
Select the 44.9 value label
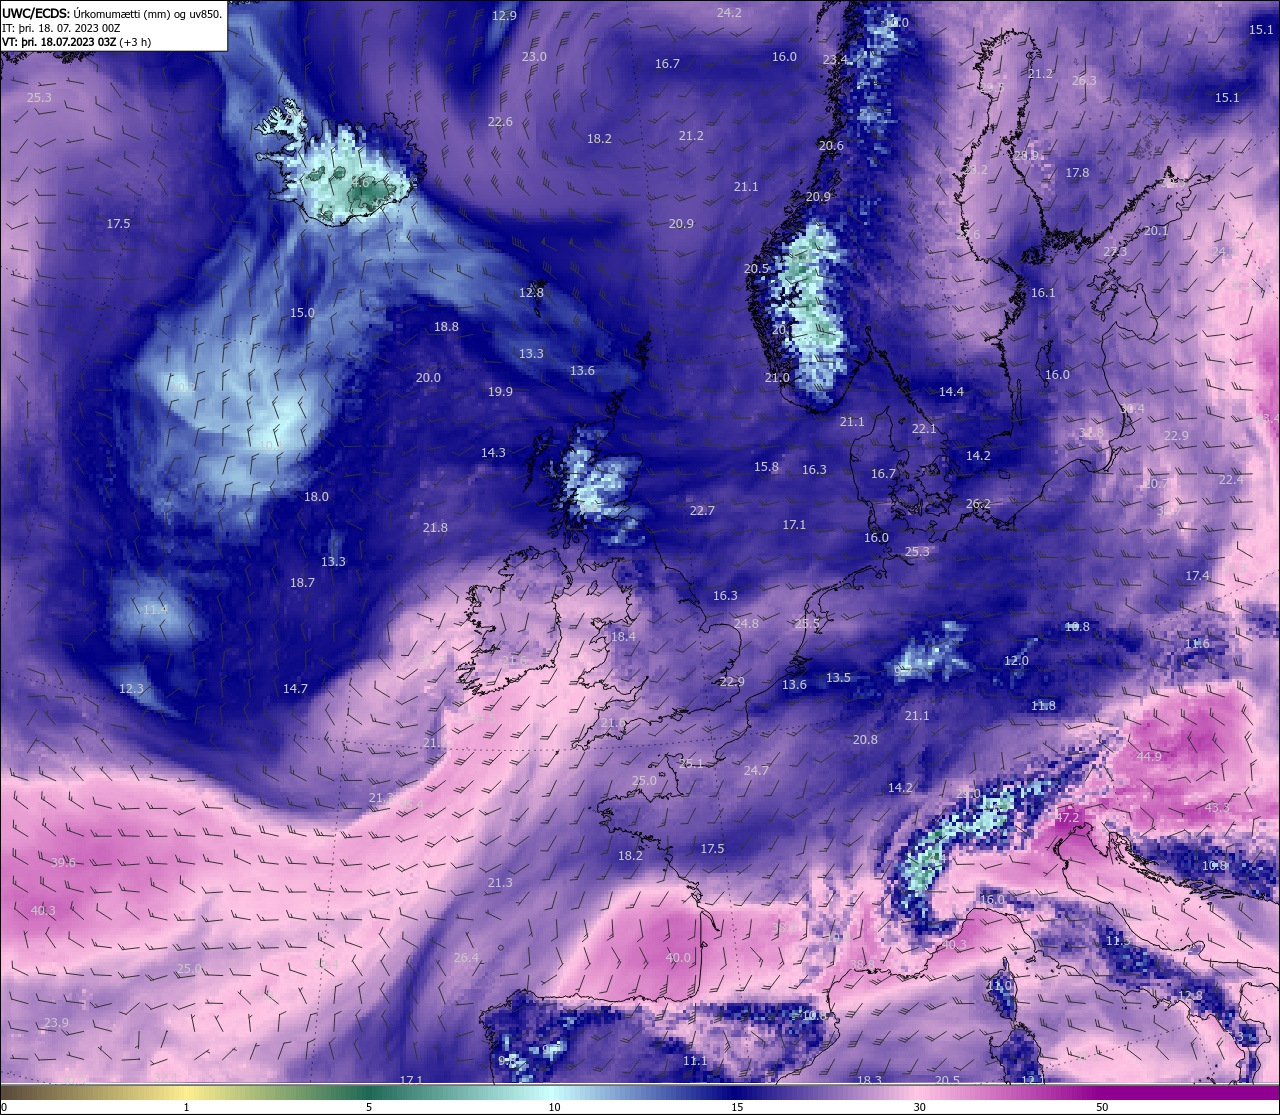click(1149, 757)
